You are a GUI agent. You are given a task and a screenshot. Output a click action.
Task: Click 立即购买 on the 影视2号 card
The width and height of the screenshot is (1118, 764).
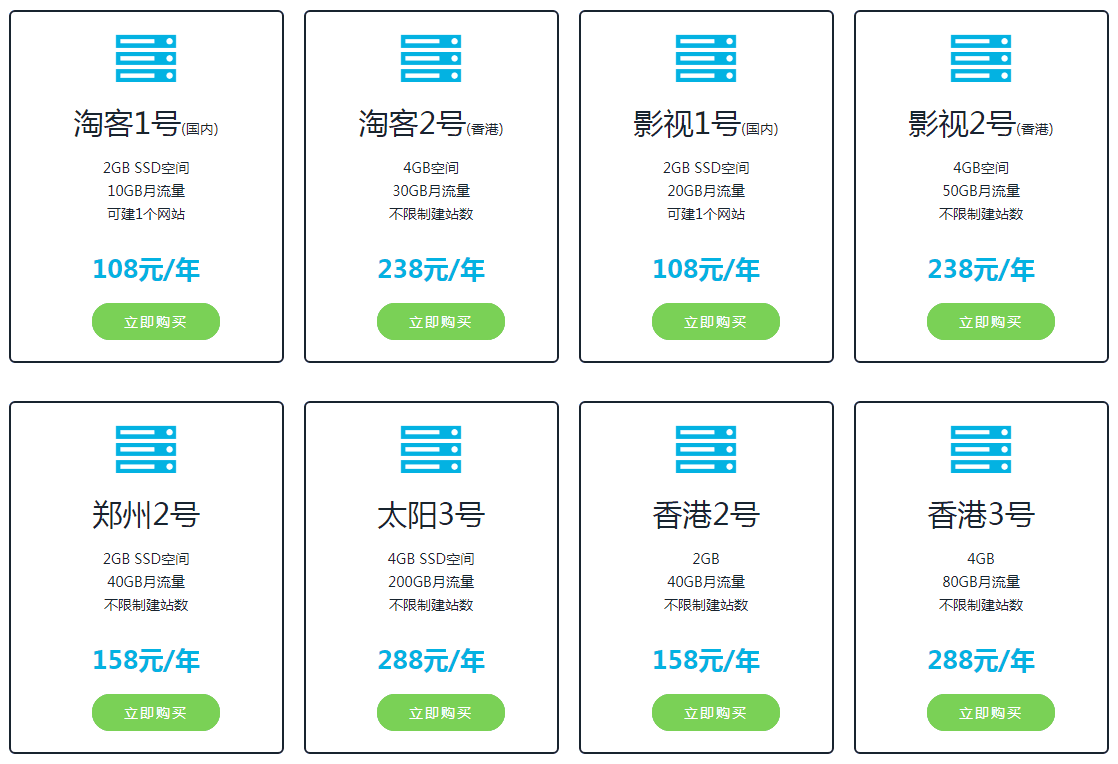click(x=991, y=321)
